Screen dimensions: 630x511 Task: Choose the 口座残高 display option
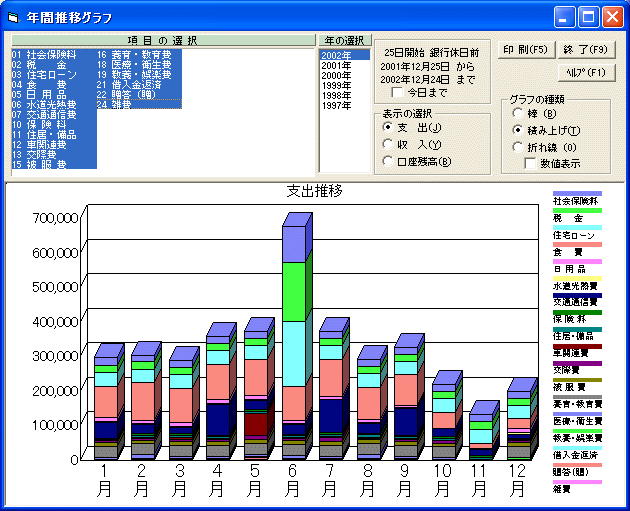point(388,161)
